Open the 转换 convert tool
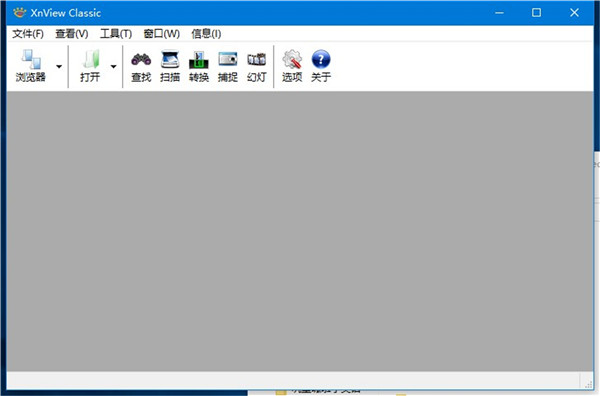This screenshot has width=600, height=396. 199,66
